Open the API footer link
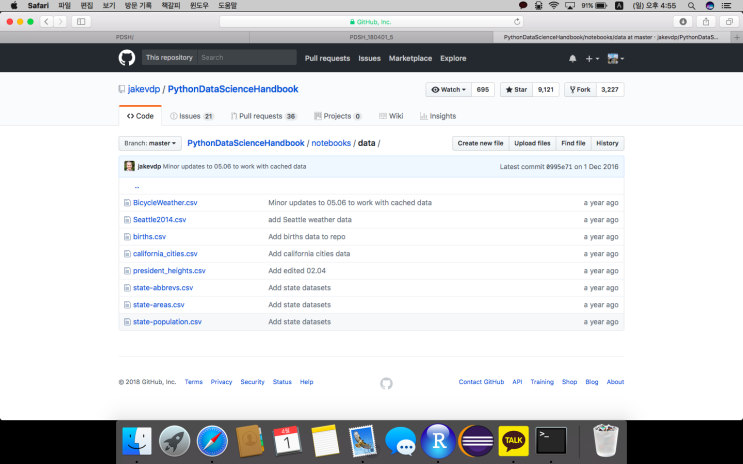743x464 pixels. (x=517, y=382)
